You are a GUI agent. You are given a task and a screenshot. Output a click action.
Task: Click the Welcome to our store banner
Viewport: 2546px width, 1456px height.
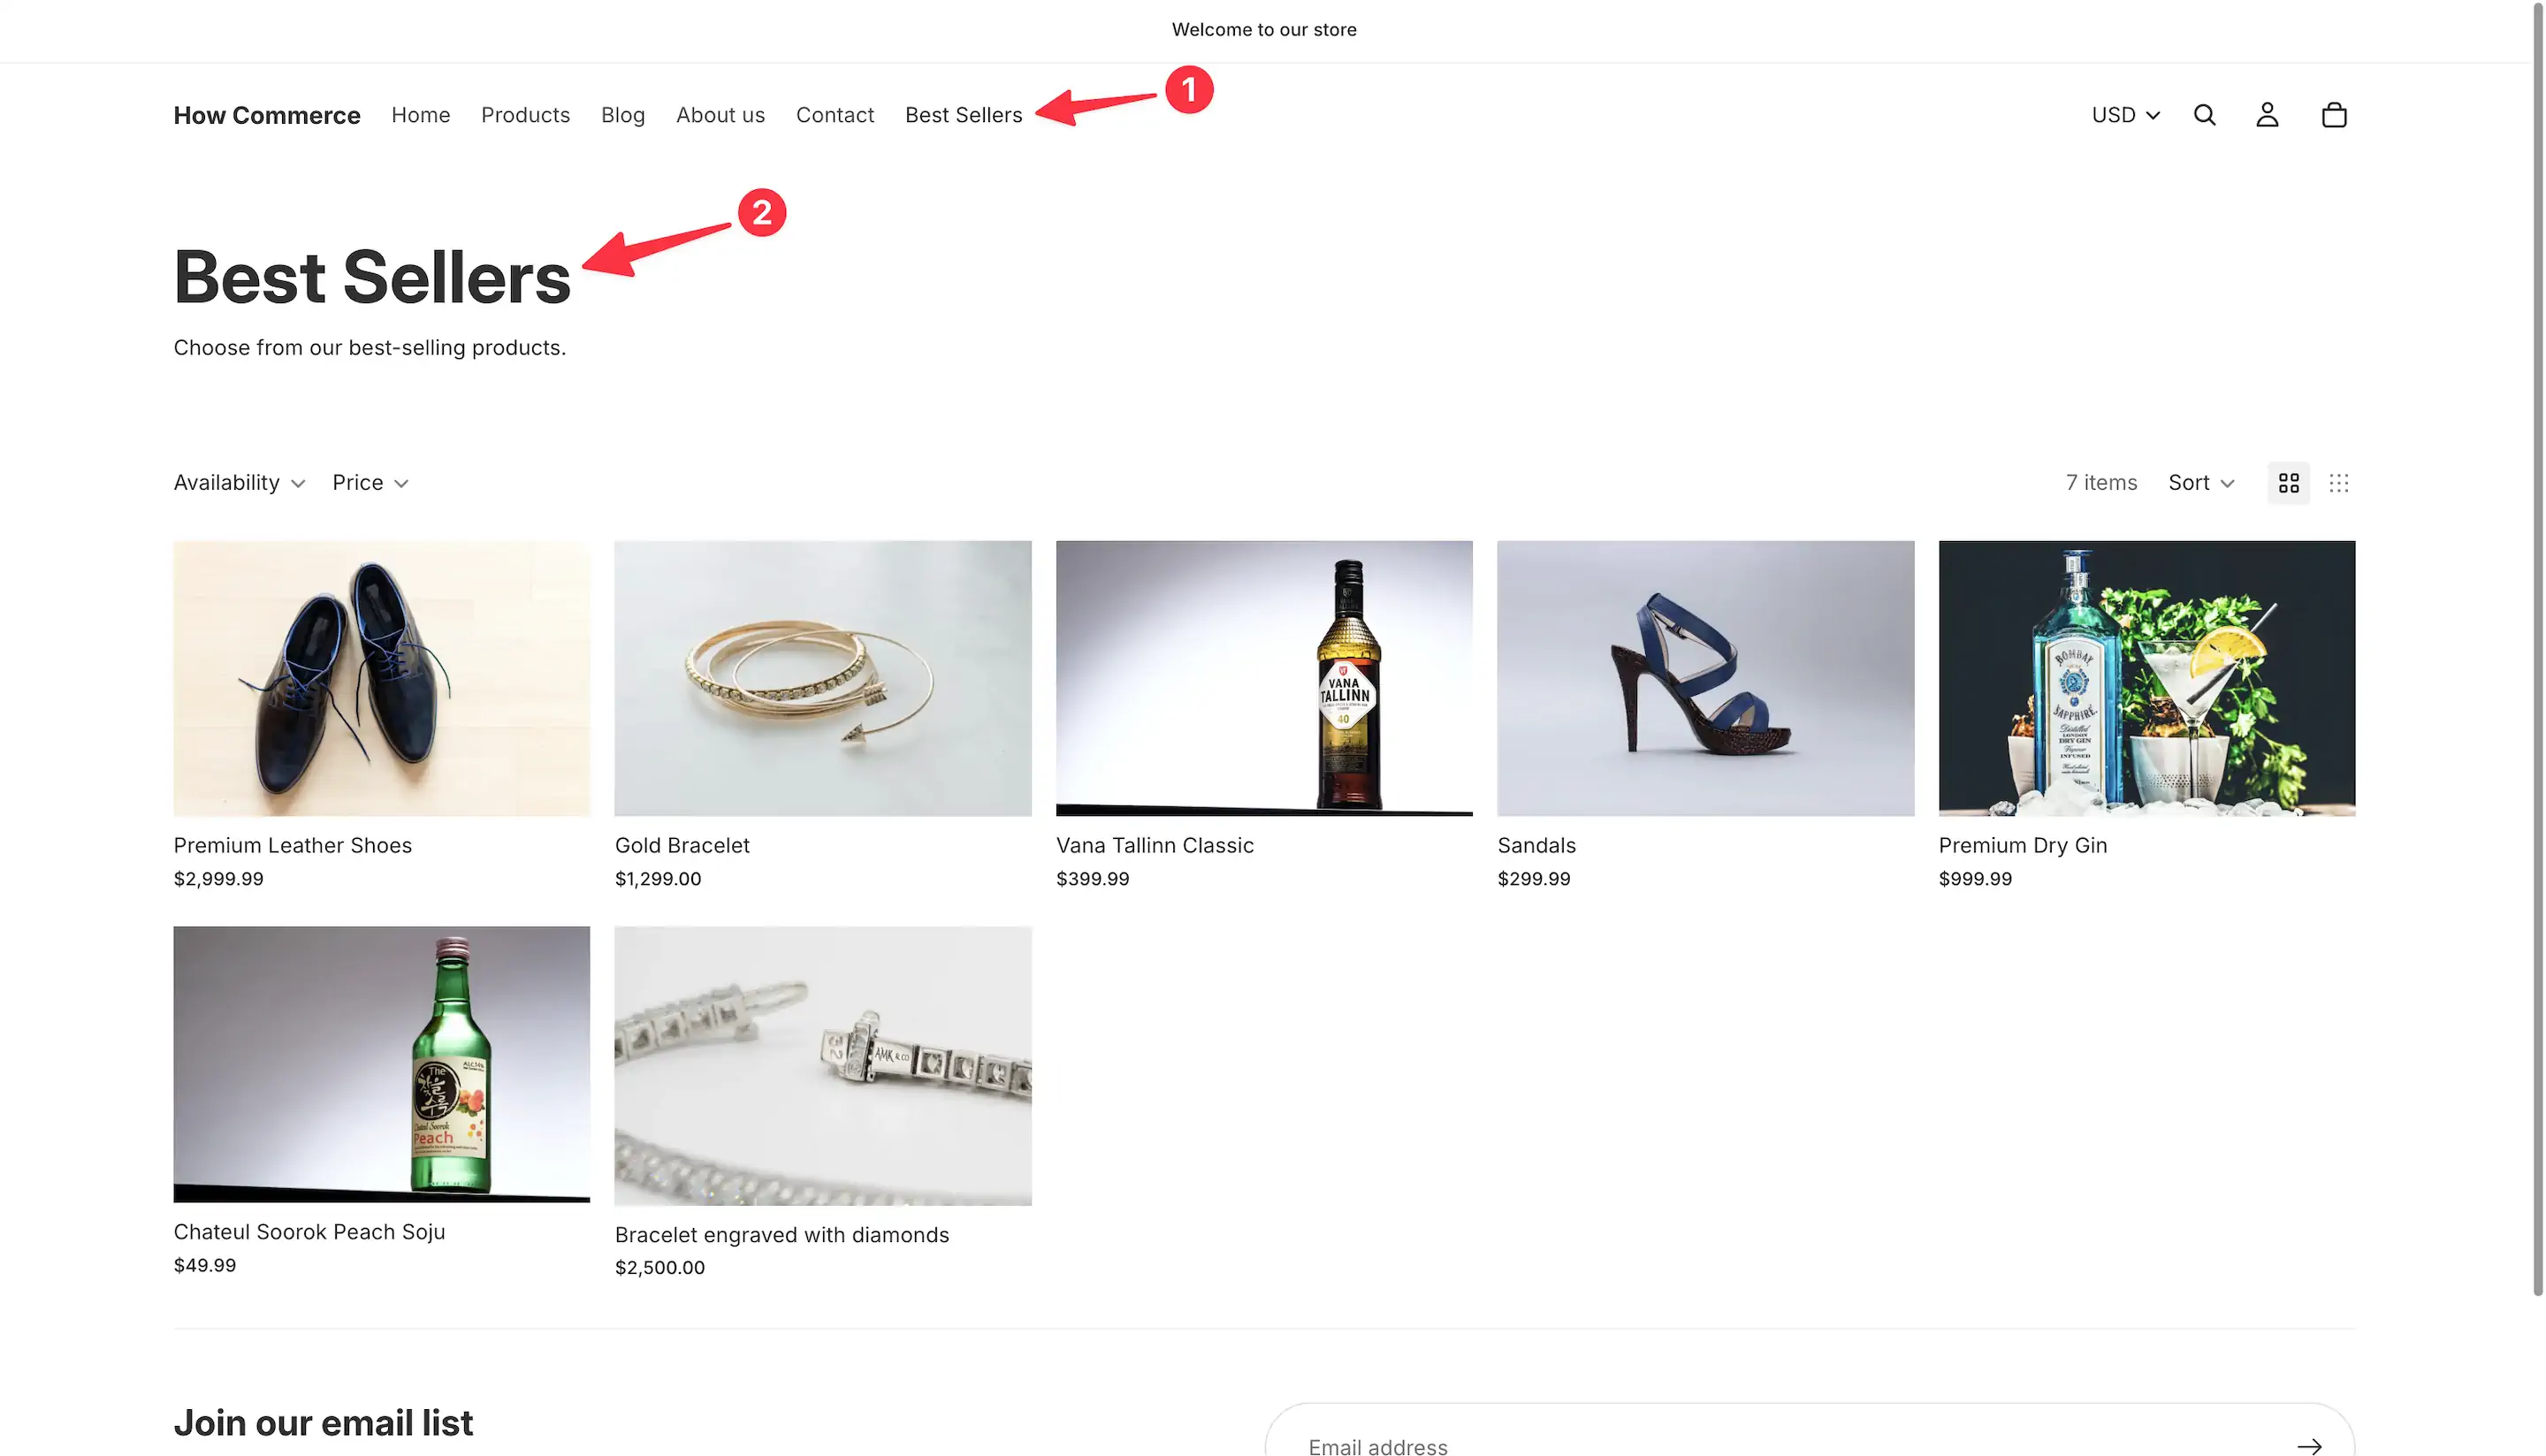pyautogui.click(x=1264, y=30)
